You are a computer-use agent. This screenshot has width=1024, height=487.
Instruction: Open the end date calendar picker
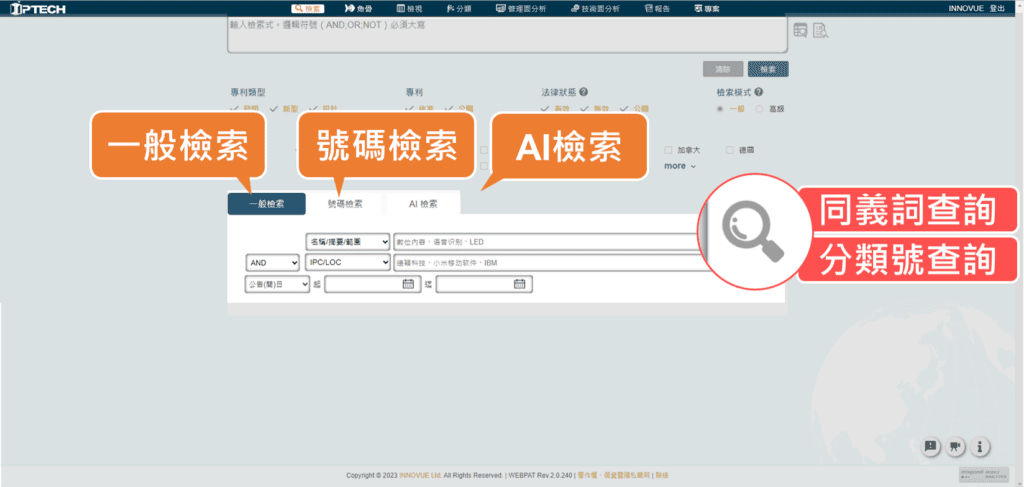[519, 284]
